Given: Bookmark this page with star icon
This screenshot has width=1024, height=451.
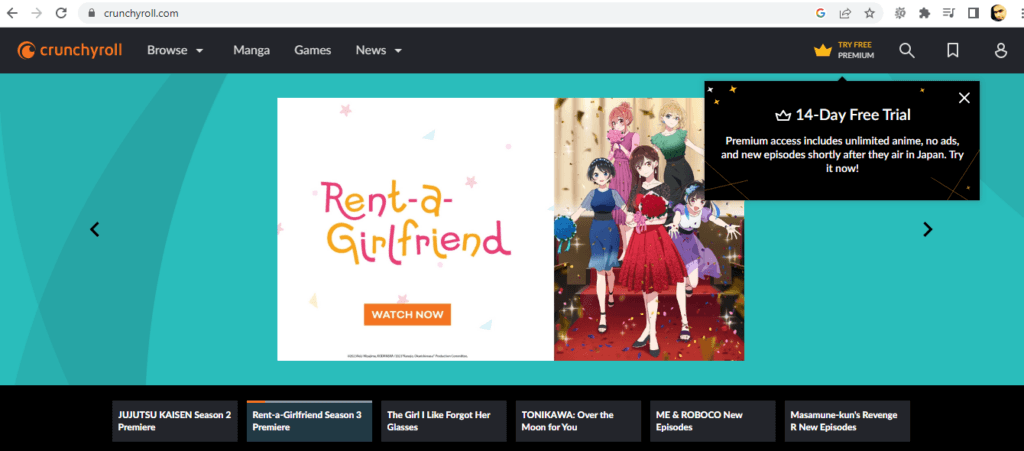Looking at the screenshot, I should pyautogui.click(x=870, y=13).
